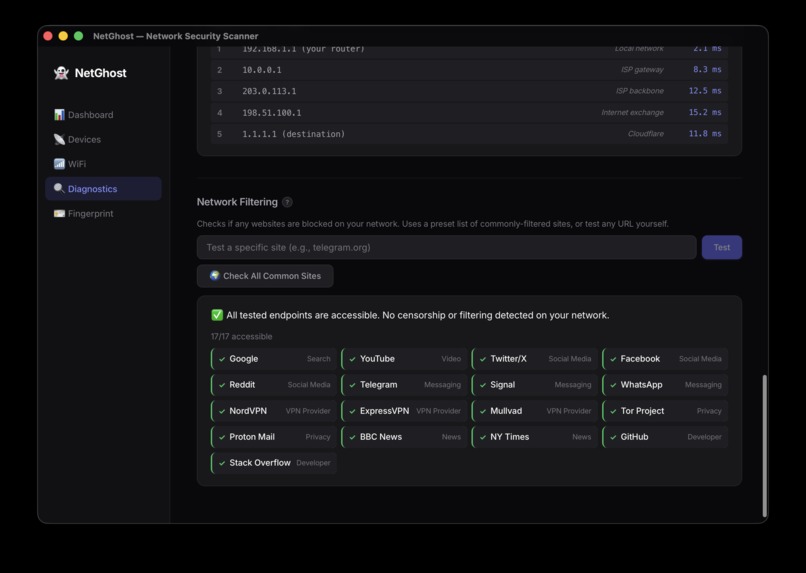Click the green checkmark icon beside All tested endpoints
806x573 pixels.
pos(217,315)
